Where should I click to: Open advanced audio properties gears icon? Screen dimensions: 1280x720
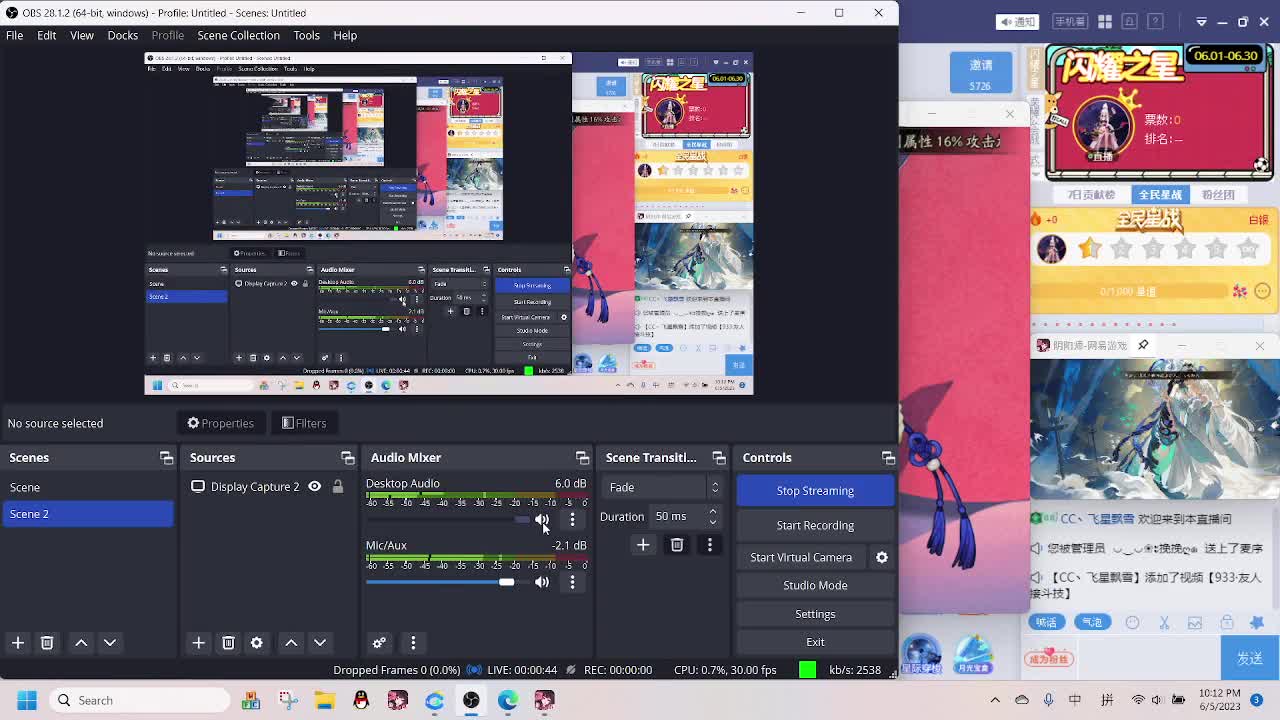[379, 643]
